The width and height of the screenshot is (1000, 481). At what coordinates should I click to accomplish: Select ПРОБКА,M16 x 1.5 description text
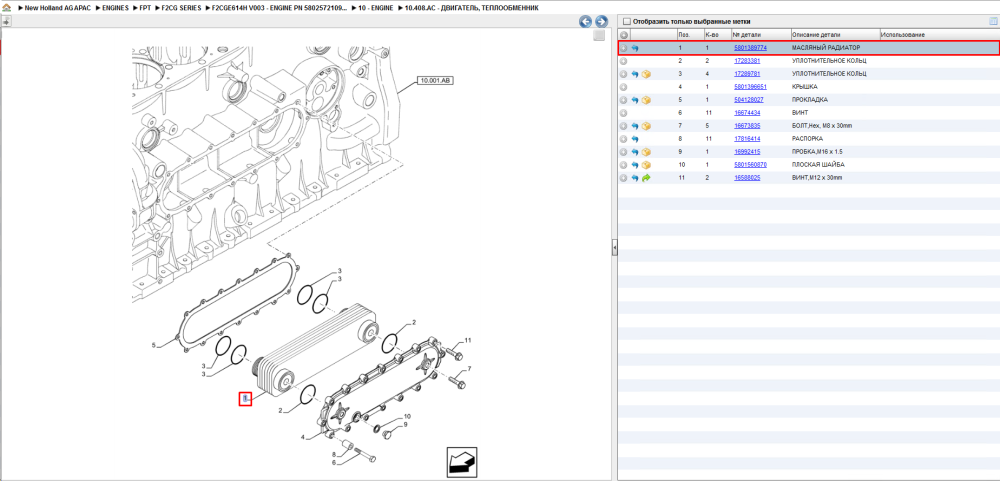click(818, 152)
